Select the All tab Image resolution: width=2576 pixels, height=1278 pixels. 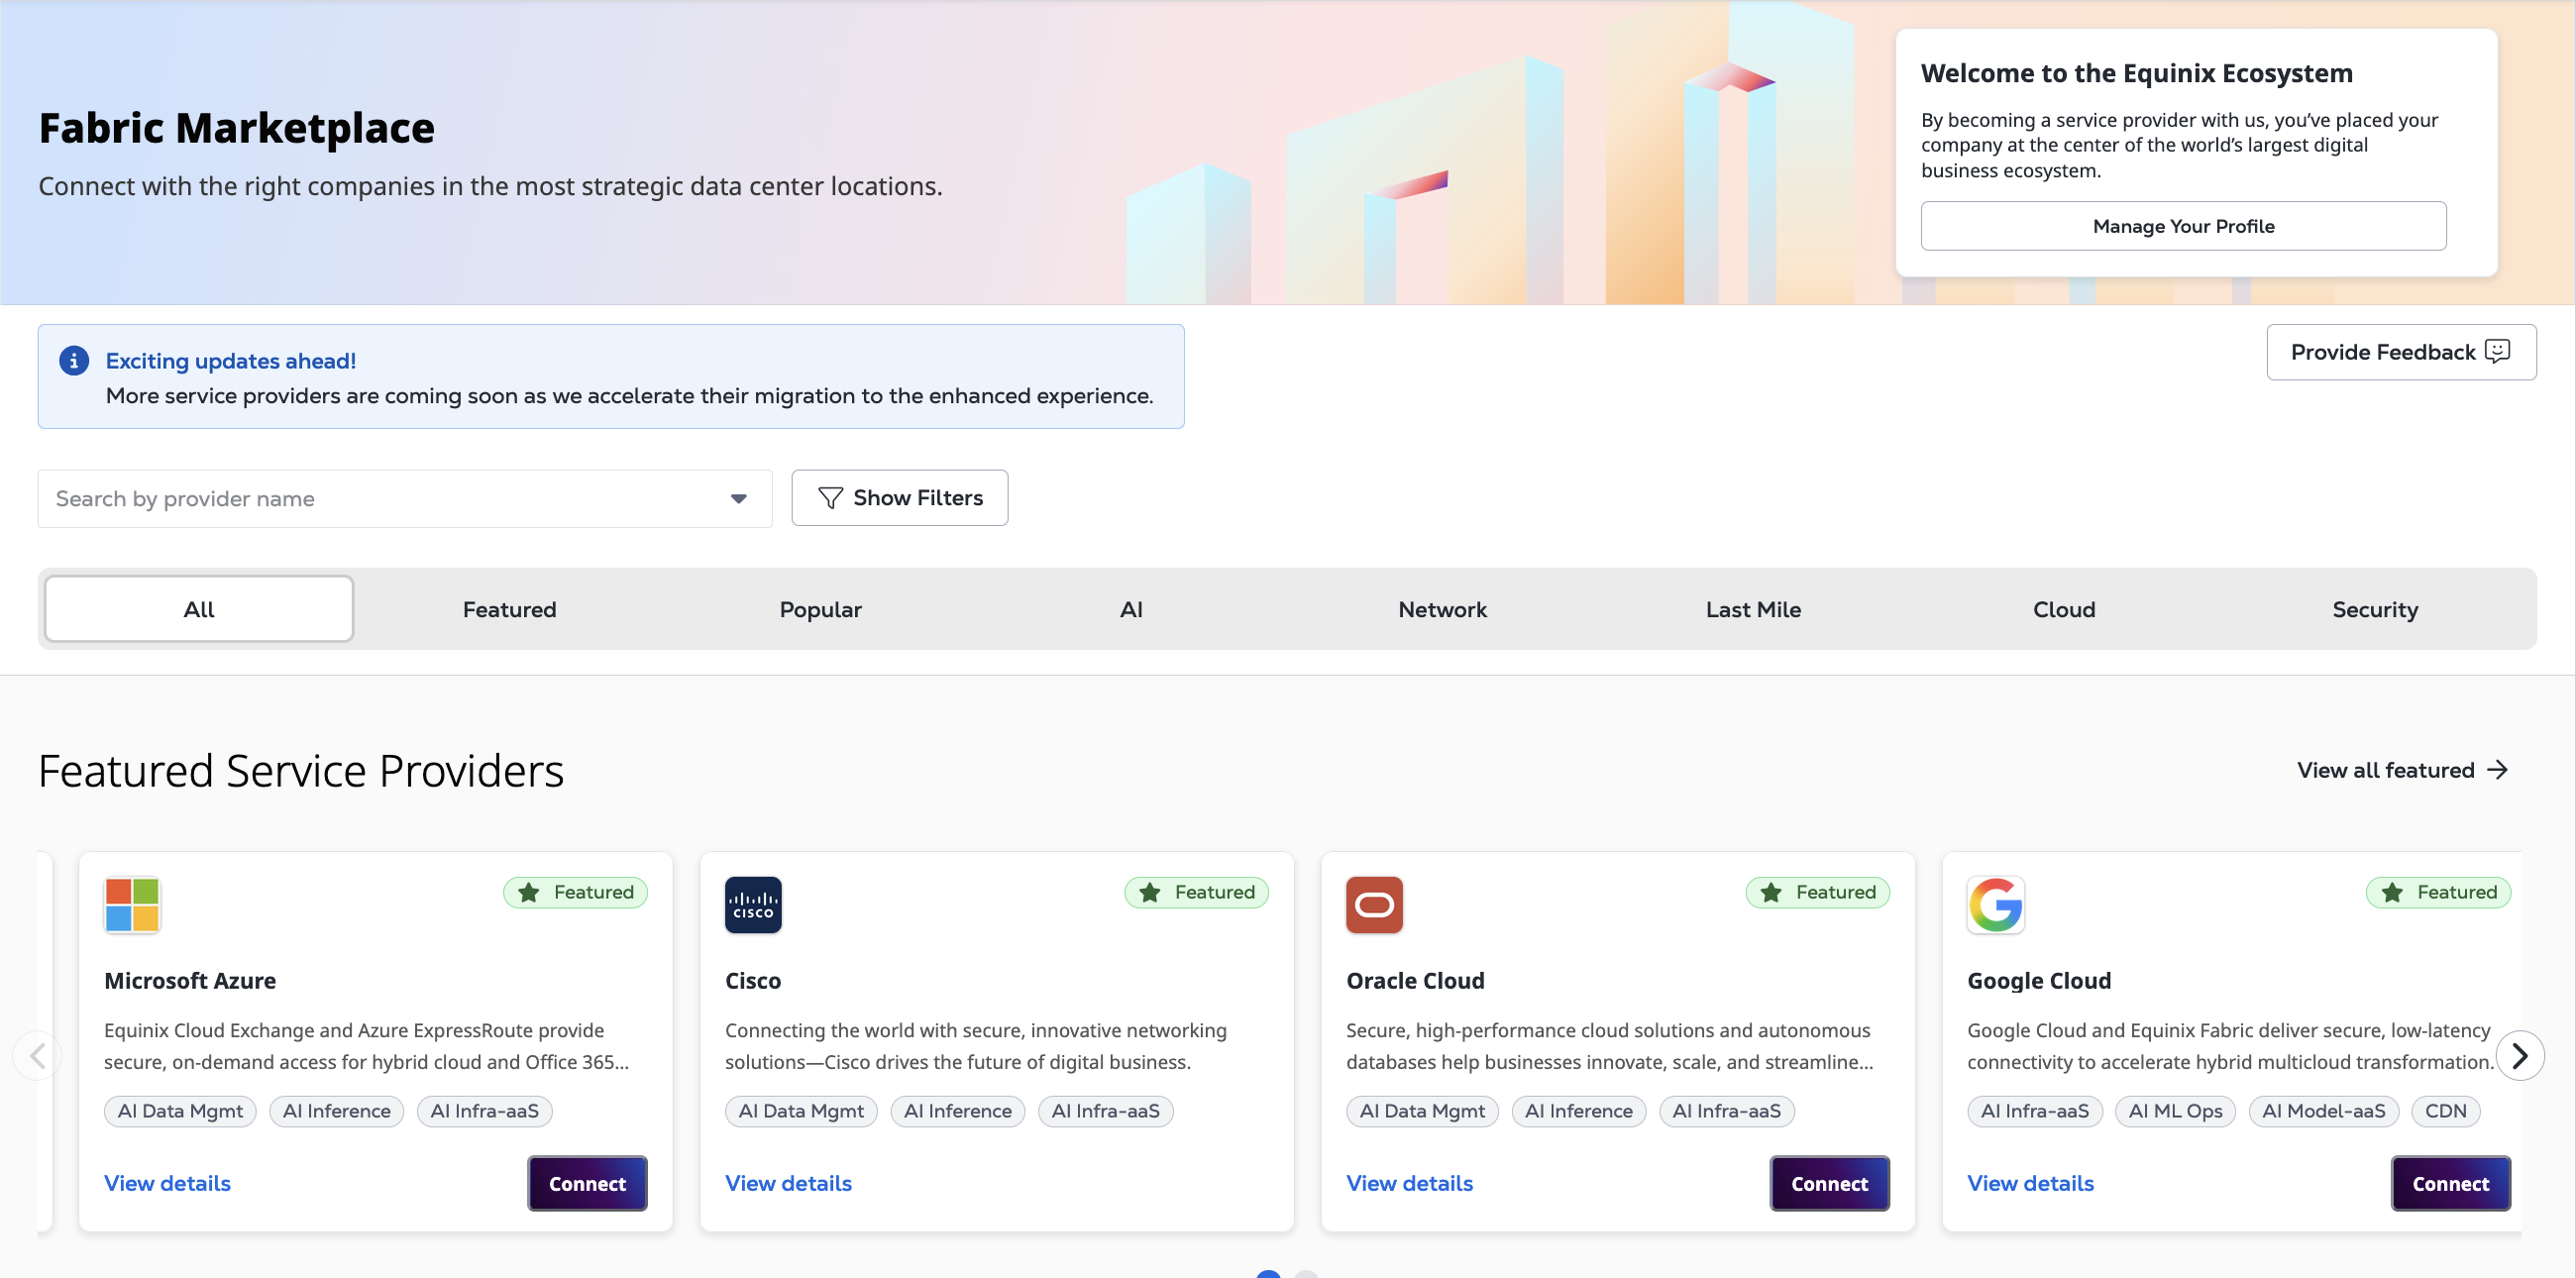click(199, 608)
